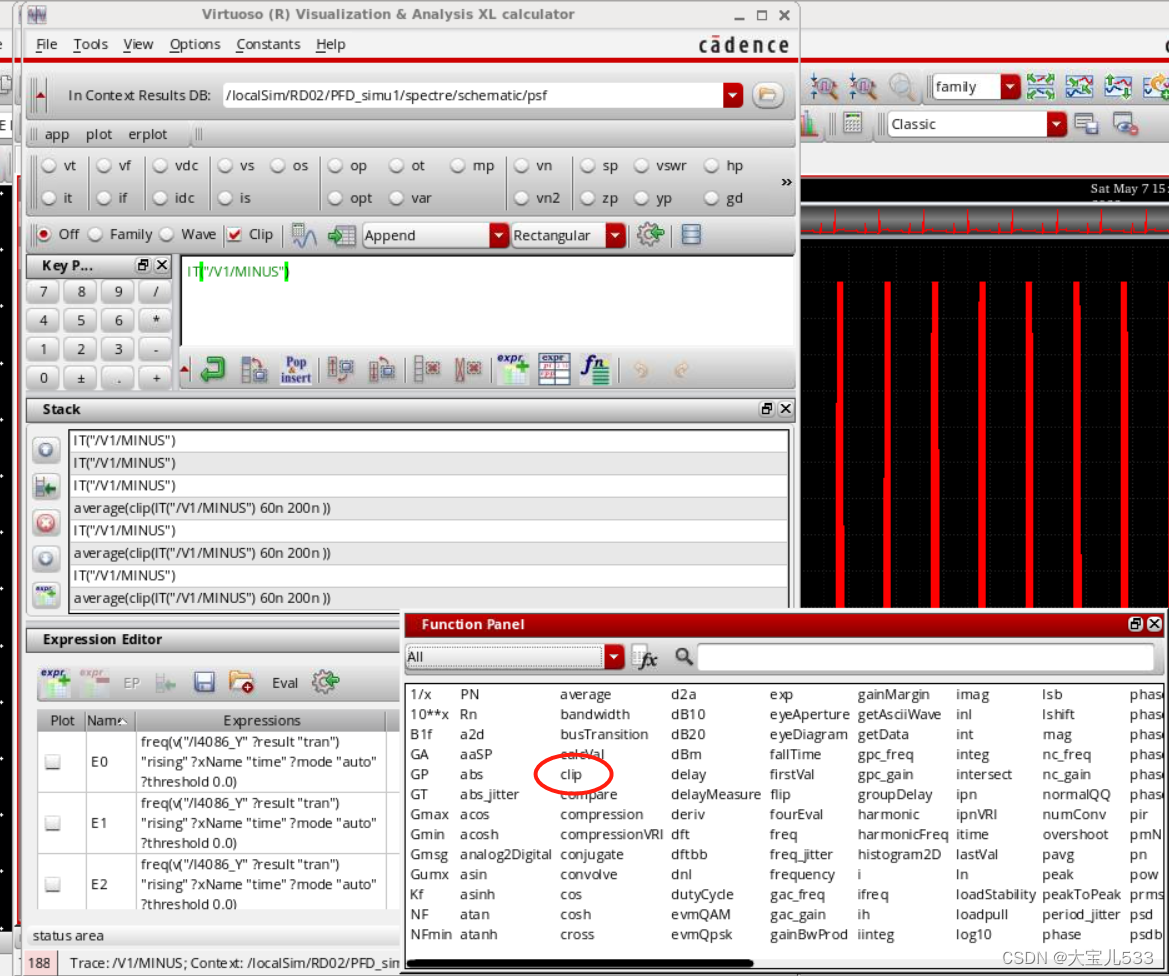This screenshot has width=1169, height=976.
Task: Click the fn function list icon
Action: coord(595,370)
